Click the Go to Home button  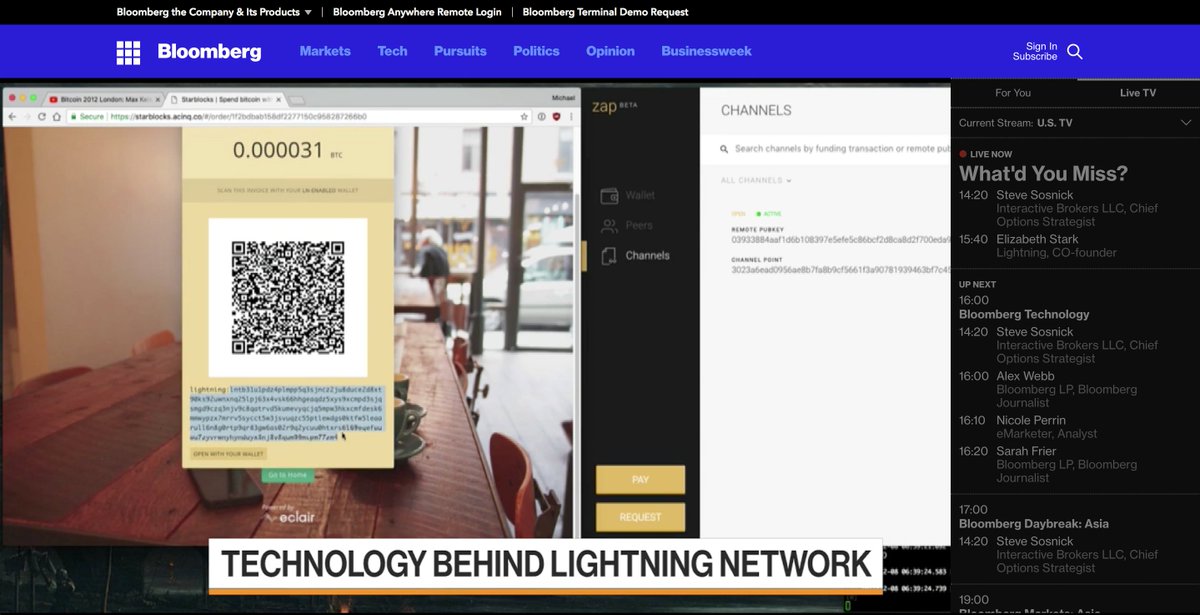click(x=288, y=475)
